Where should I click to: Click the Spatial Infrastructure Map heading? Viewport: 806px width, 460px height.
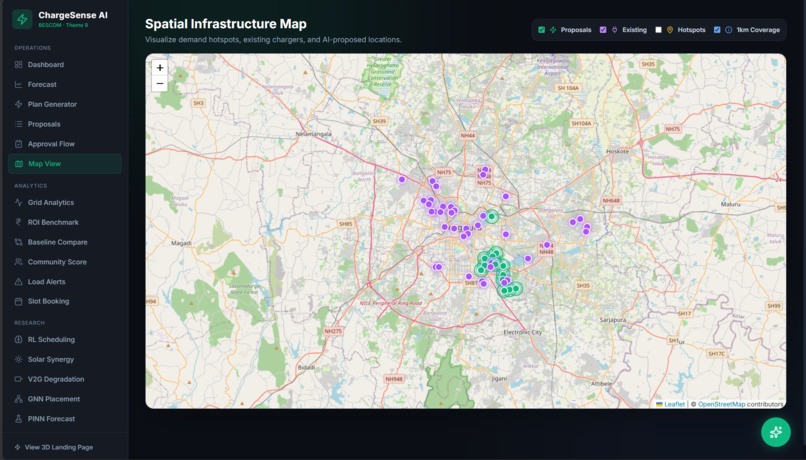[x=226, y=24]
